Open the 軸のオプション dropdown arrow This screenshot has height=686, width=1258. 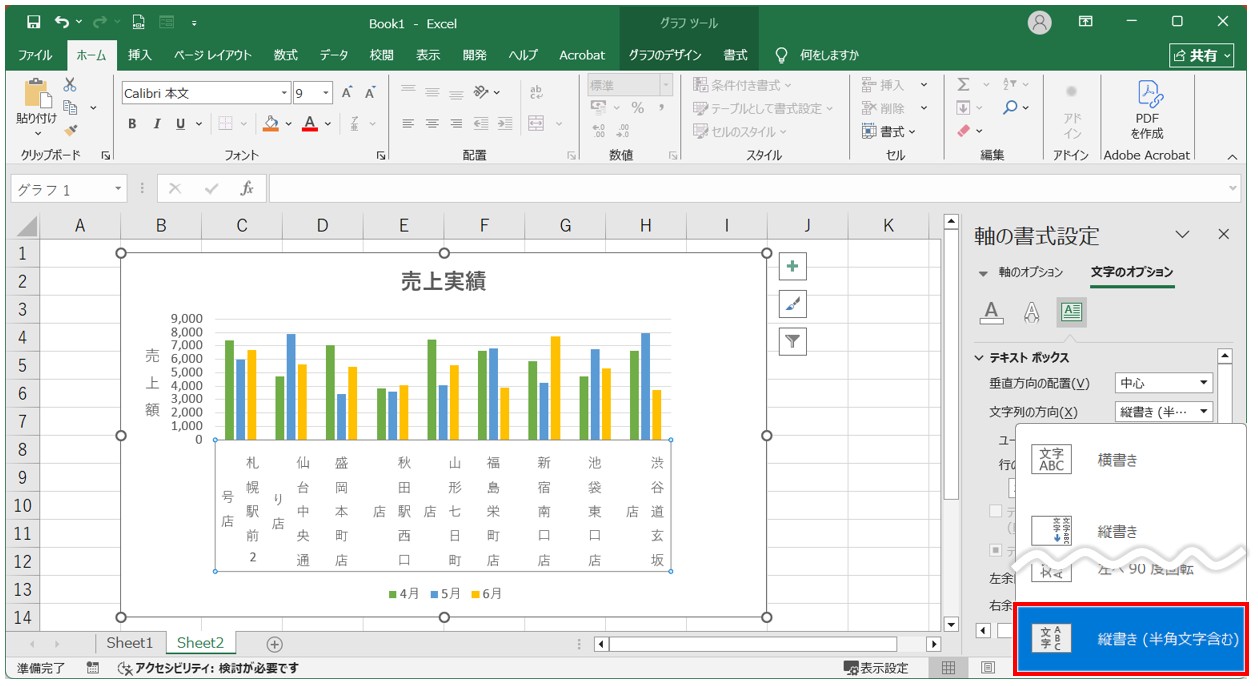tap(982, 273)
